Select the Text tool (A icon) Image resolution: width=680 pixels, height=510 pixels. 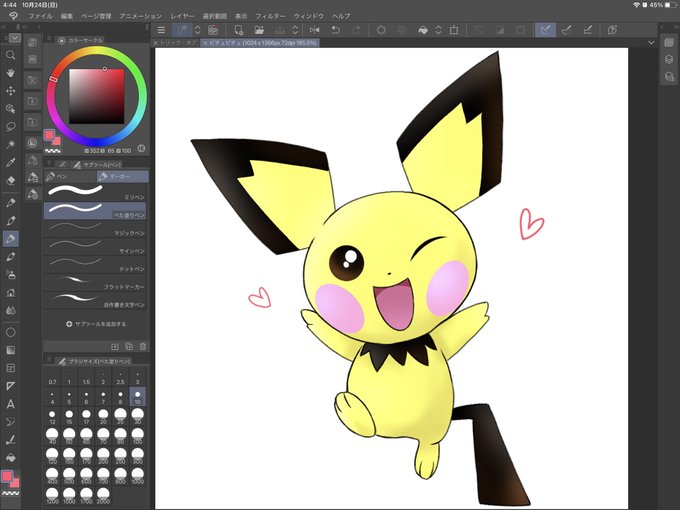[10, 404]
